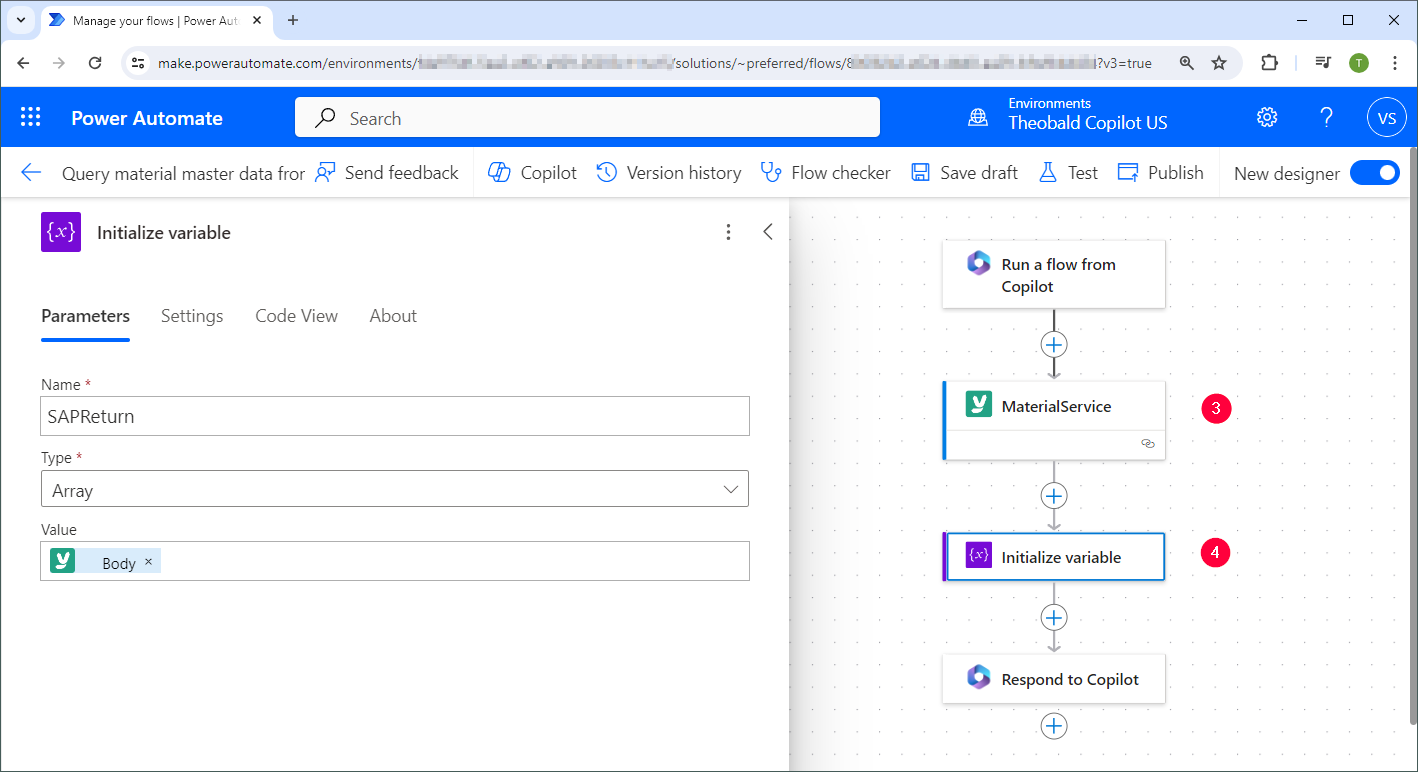
Task: Remove the Body token from Value
Action: (148, 561)
